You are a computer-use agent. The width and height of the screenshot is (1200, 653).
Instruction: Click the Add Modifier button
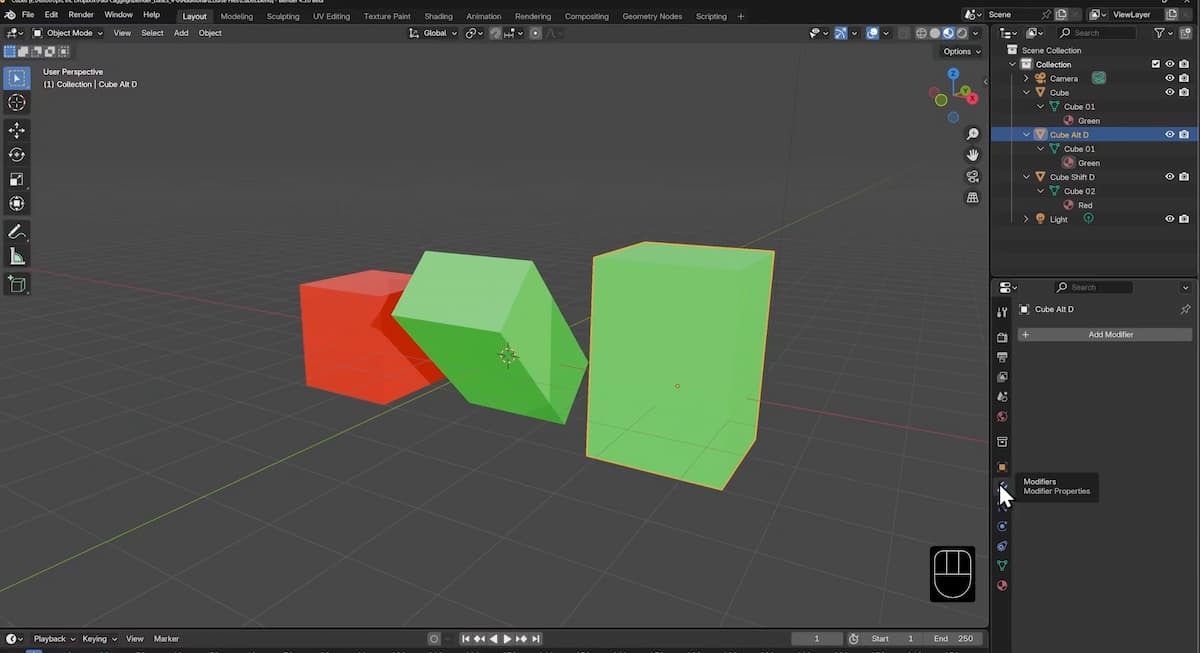(1105, 335)
